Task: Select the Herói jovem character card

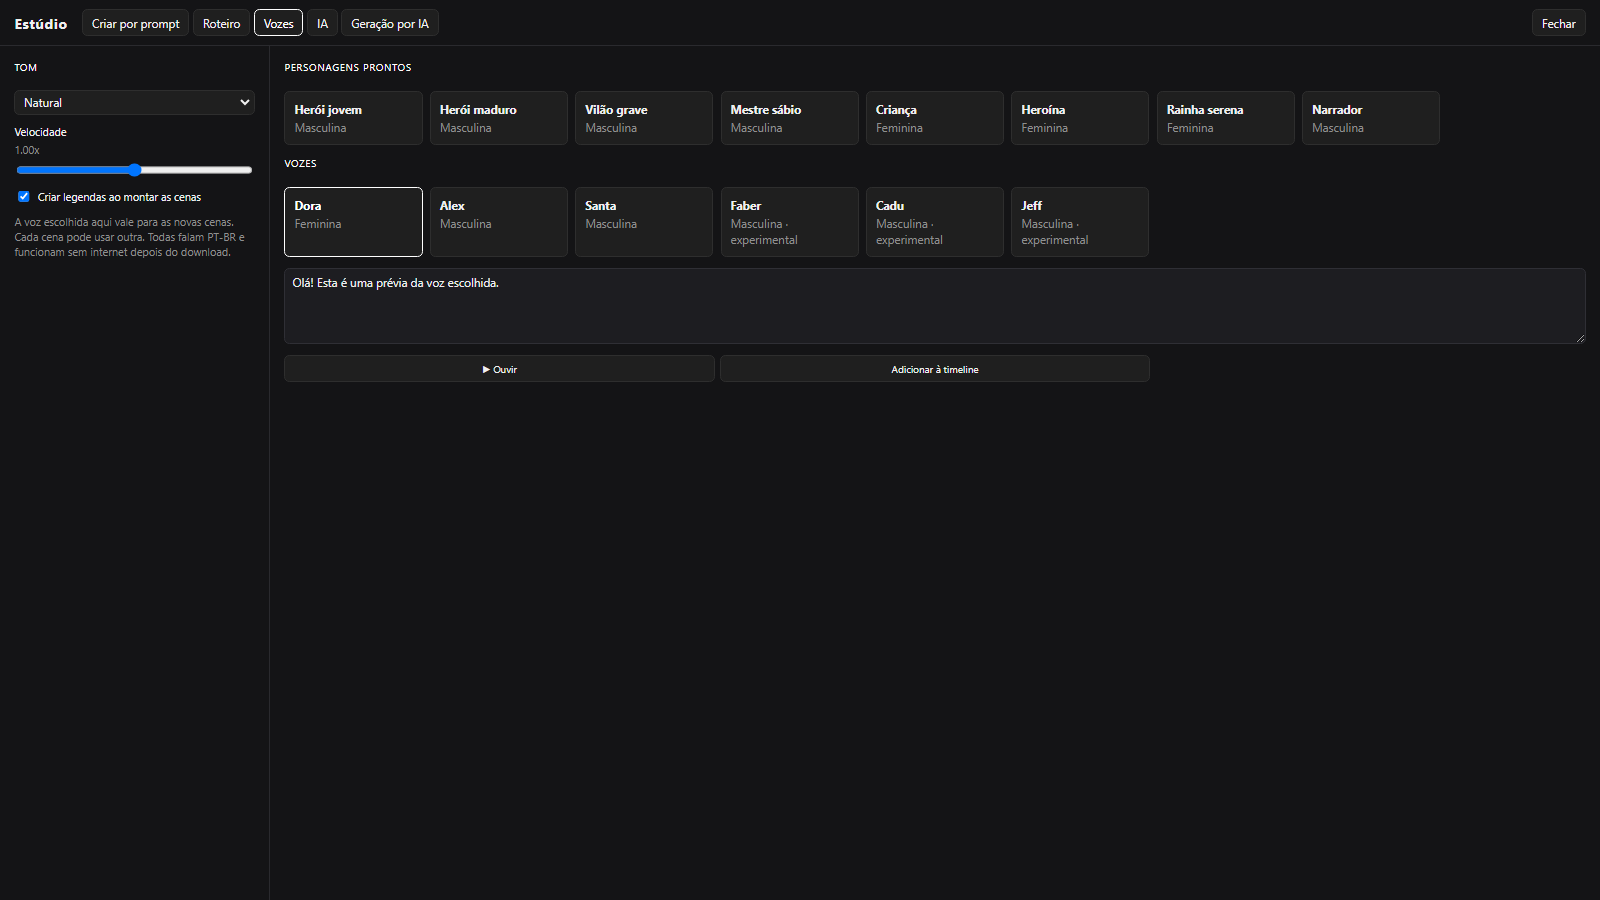Action: pos(353,118)
